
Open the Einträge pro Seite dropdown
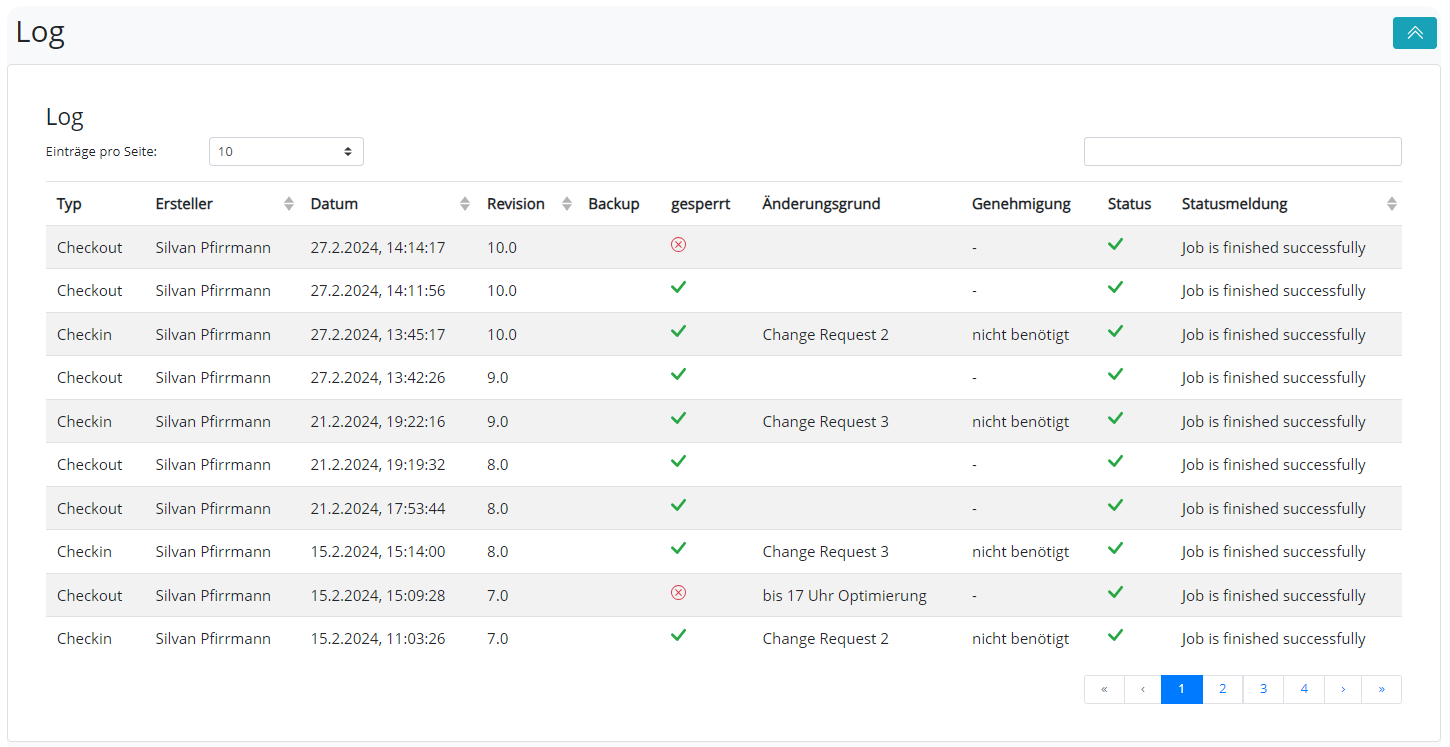286,152
